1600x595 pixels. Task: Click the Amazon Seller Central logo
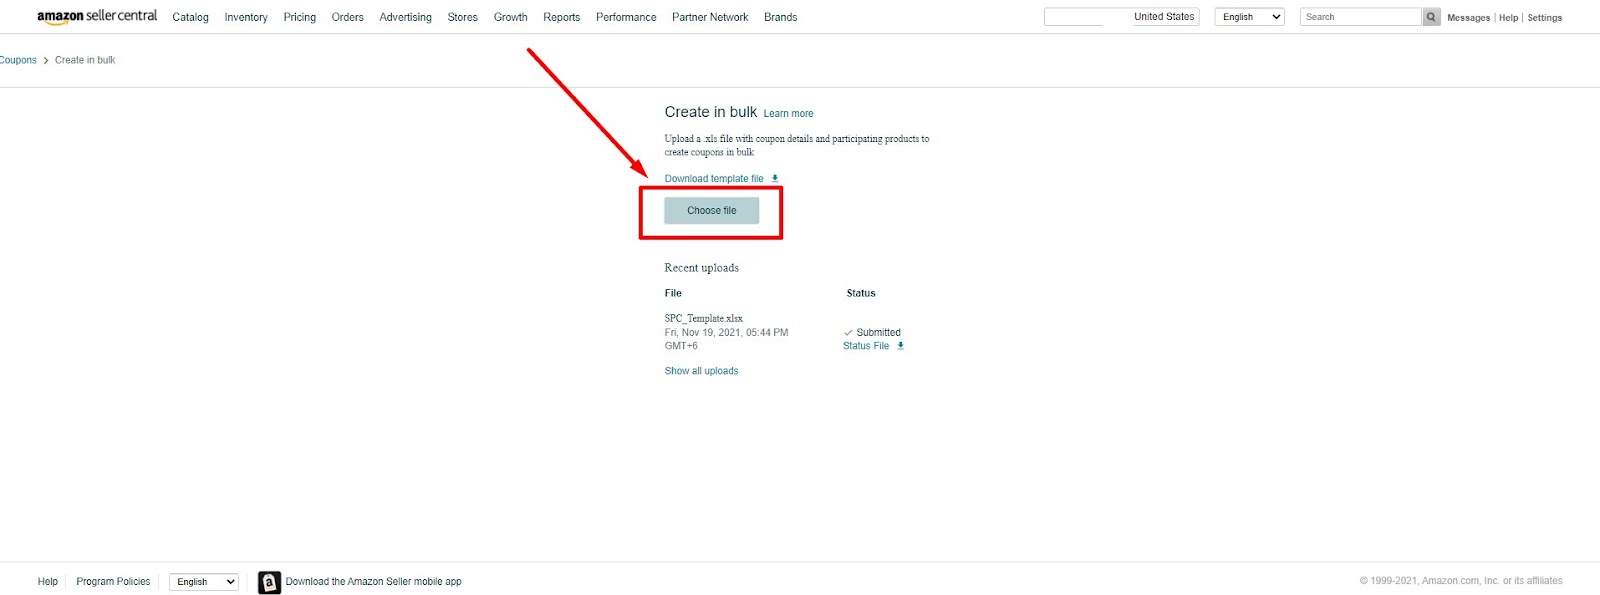coord(97,16)
